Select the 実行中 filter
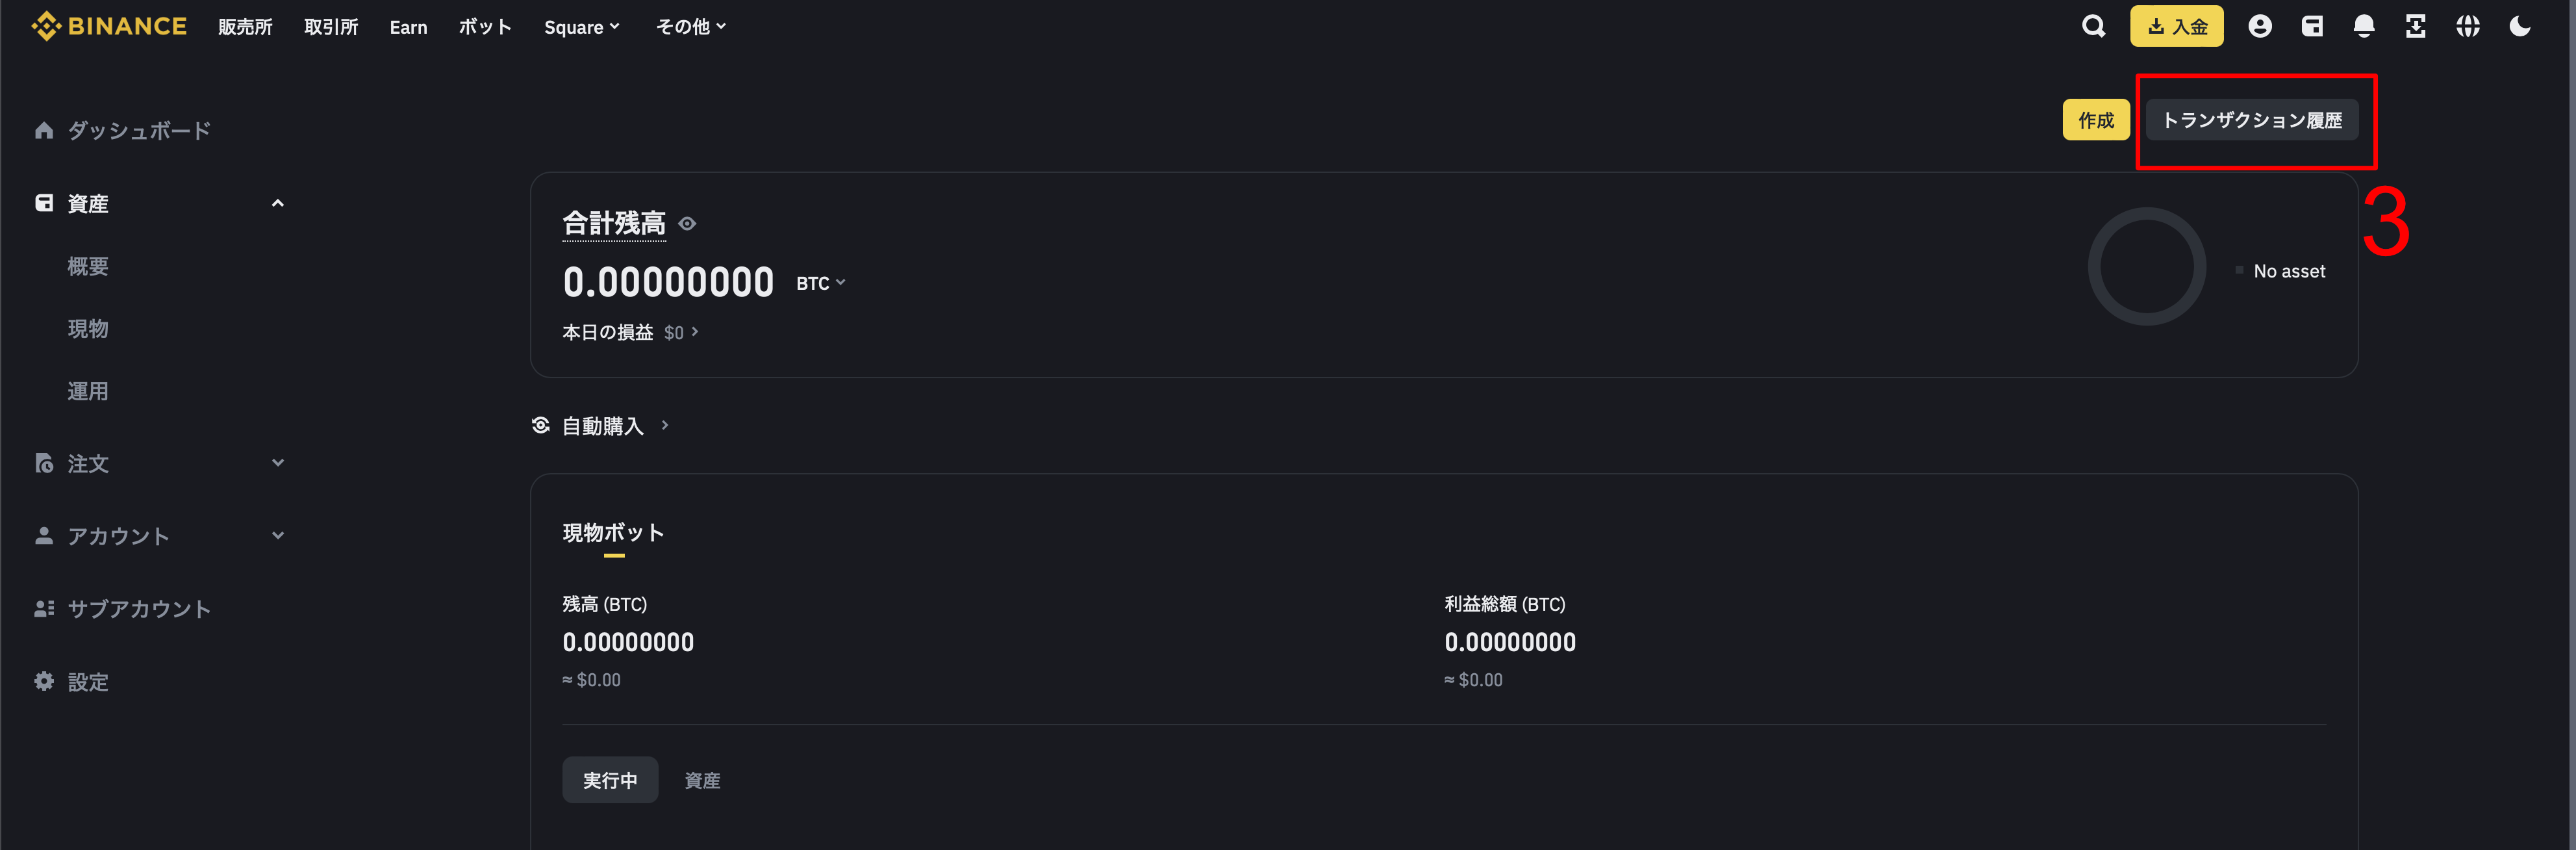Viewport: 2576px width, 850px height. [x=610, y=780]
